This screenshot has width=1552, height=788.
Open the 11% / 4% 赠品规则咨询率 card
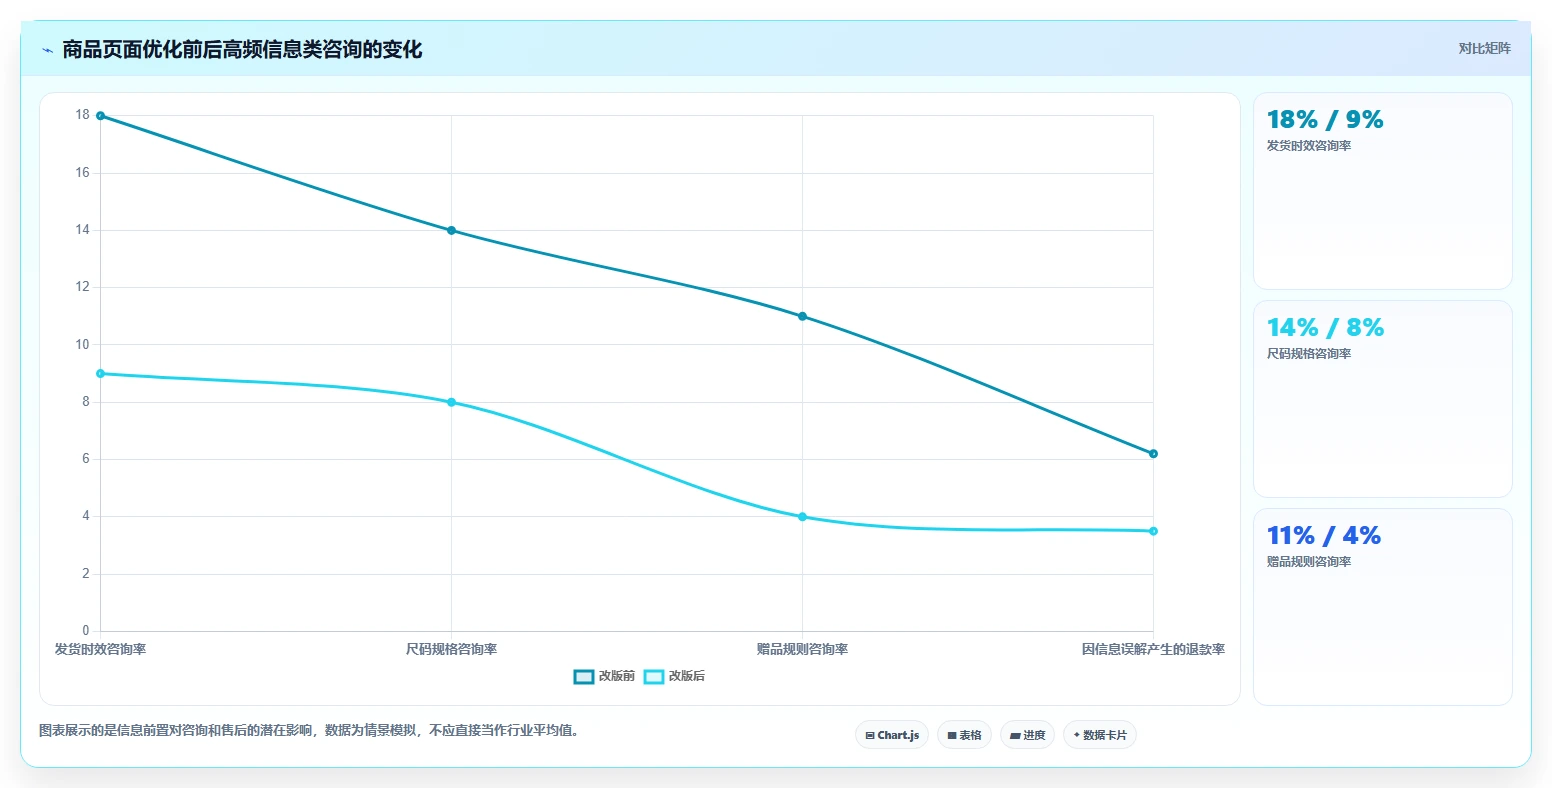point(1382,607)
